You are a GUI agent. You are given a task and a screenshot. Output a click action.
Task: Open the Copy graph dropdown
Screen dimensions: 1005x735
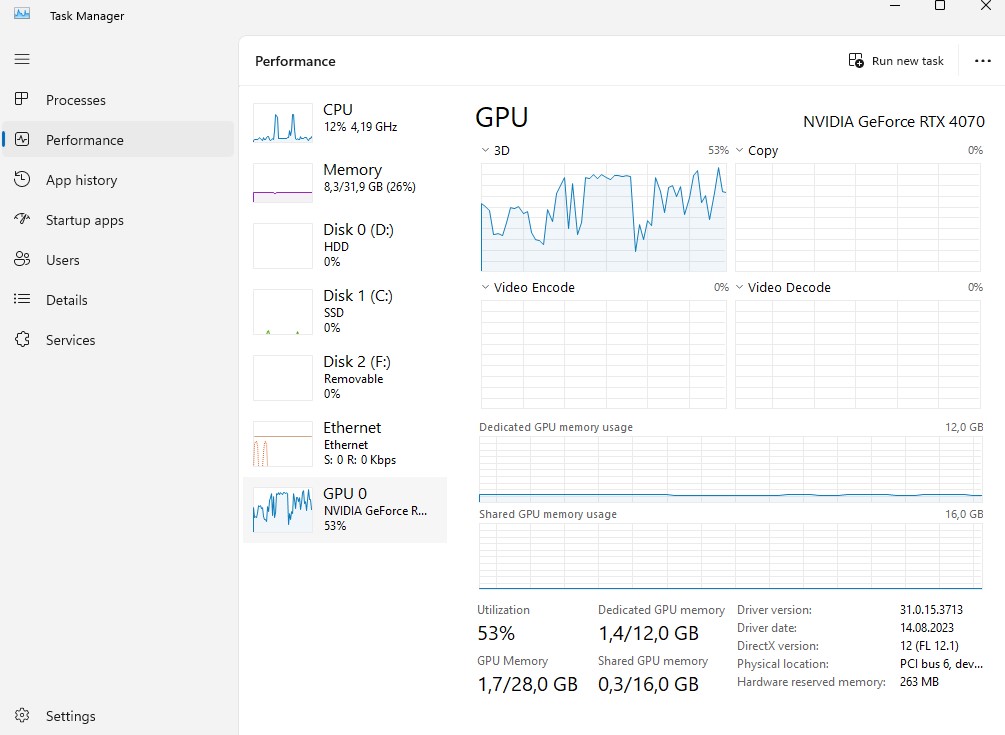741,150
